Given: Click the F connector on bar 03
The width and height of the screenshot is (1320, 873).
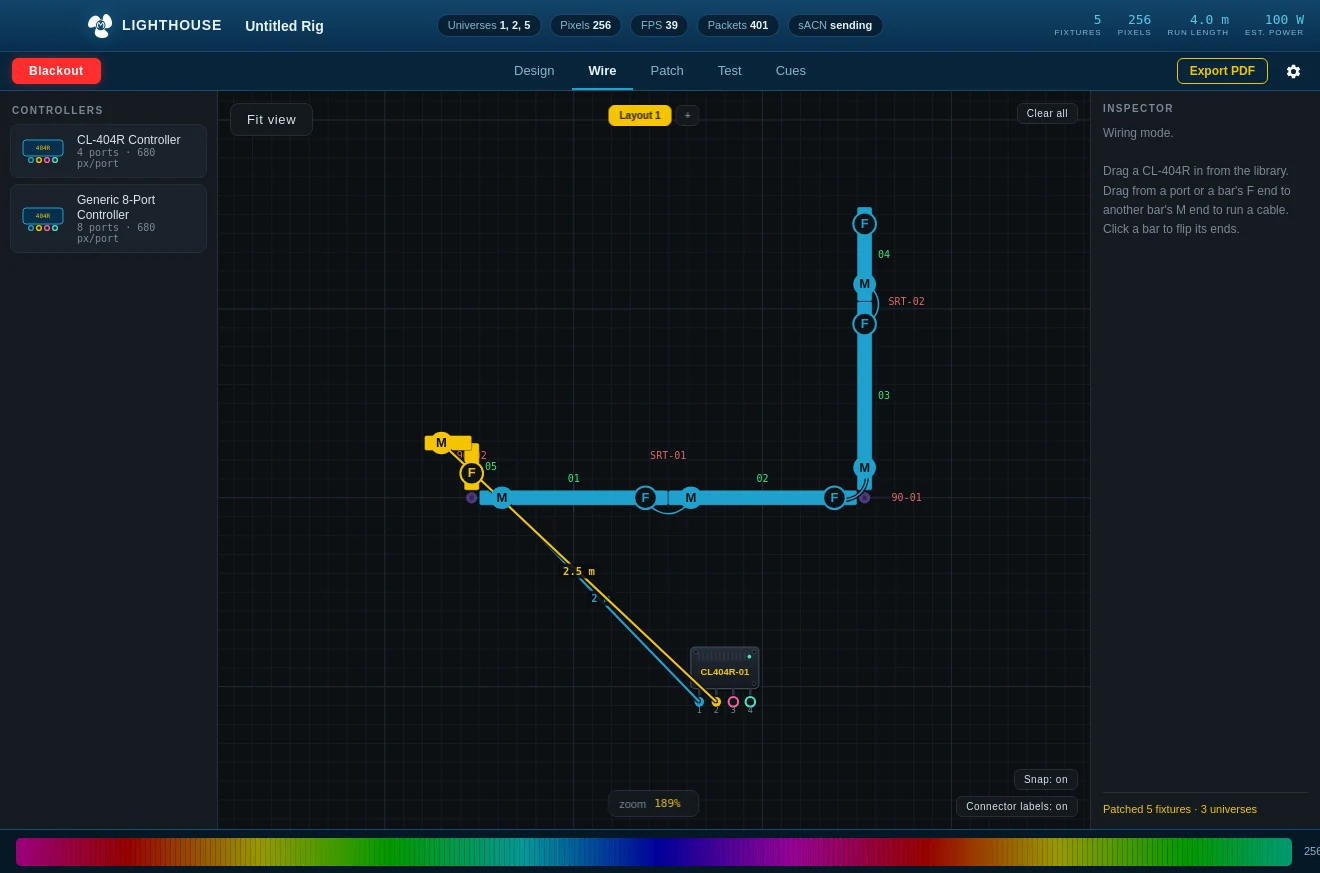Looking at the screenshot, I should coord(865,324).
